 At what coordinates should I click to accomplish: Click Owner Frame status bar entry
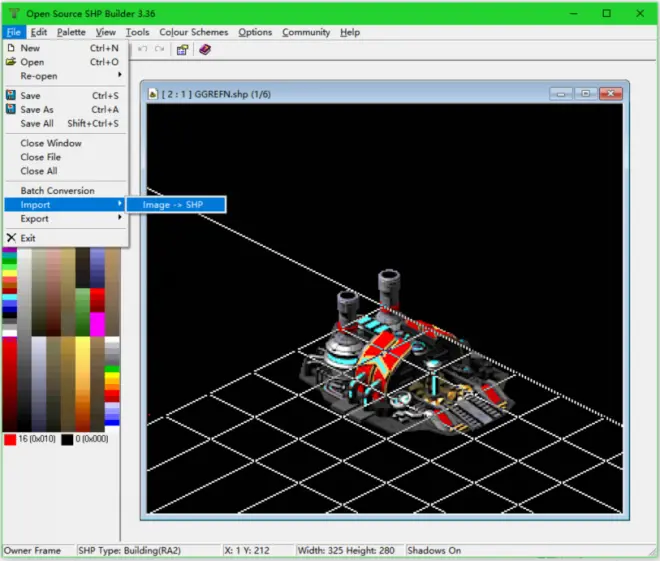click(32, 550)
